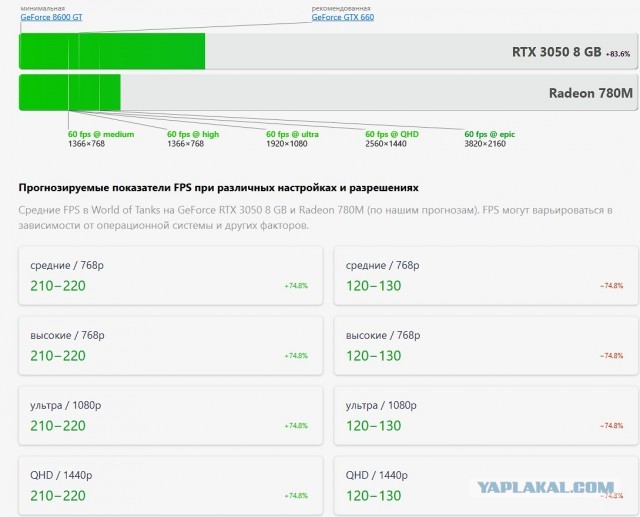This screenshot has height=517, width=640.
Task: Select the средние / 768p card showing 120–130
Action: 486,275
